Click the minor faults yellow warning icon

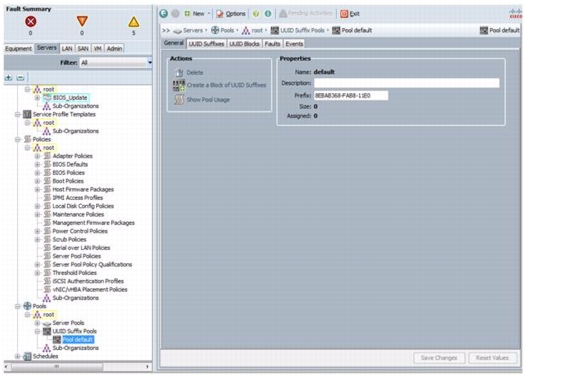pyautogui.click(x=133, y=22)
